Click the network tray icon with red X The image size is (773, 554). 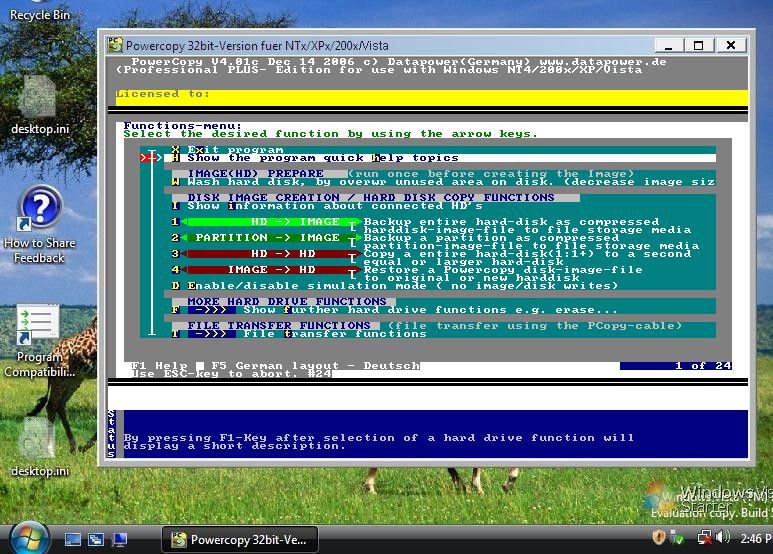pyautogui.click(x=704, y=537)
